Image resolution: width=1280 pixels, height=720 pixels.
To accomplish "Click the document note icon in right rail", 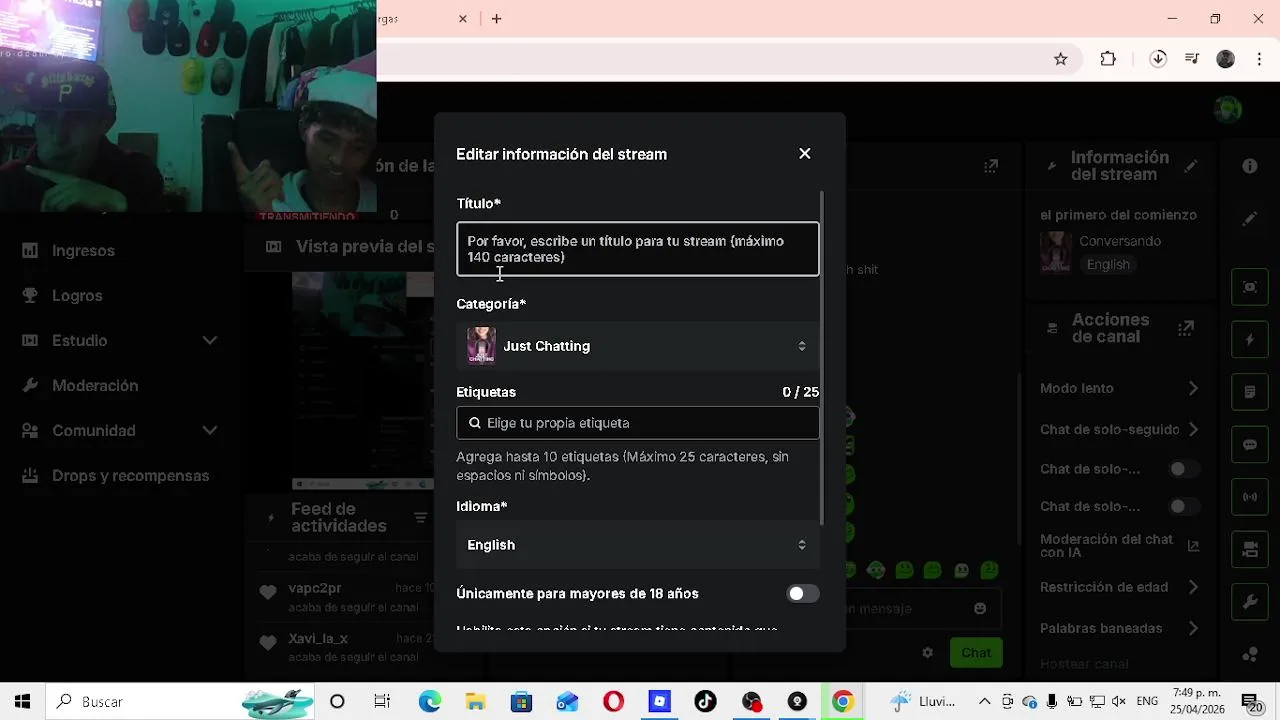I will pyautogui.click(x=1250, y=392).
